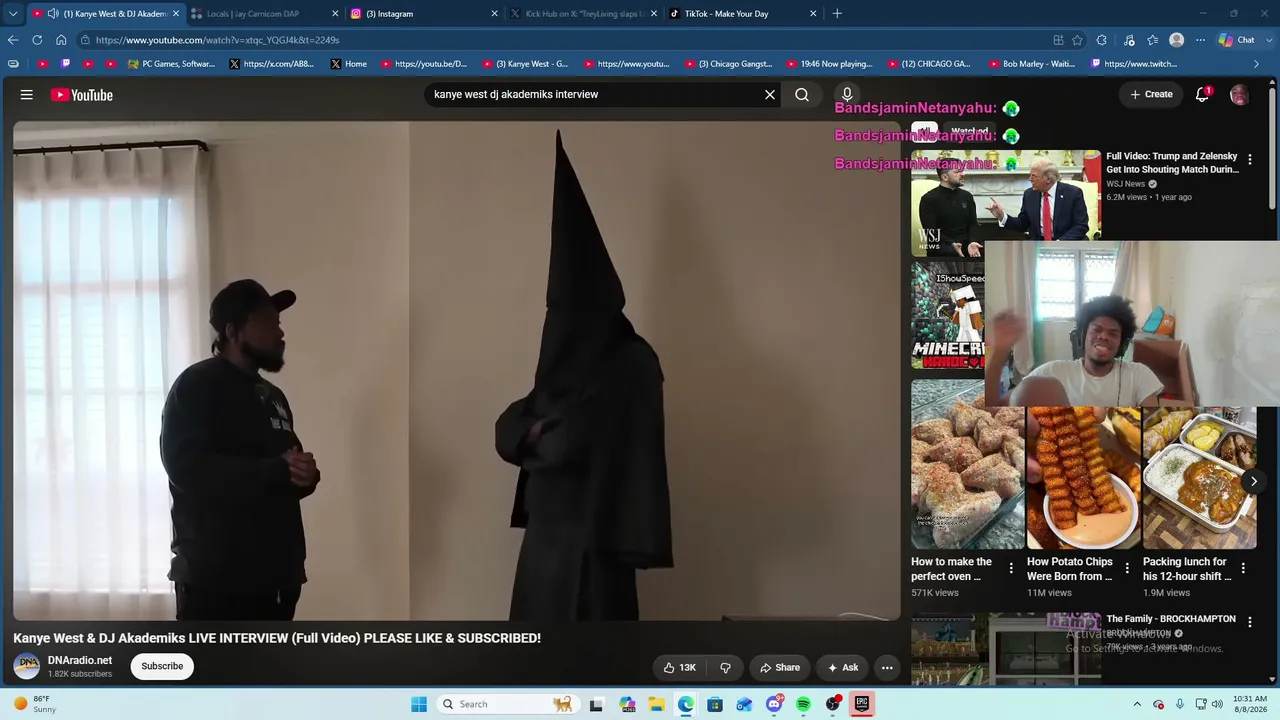Open the How Potato Chips short thumbnail
1280x720 pixels.
tap(1084, 476)
